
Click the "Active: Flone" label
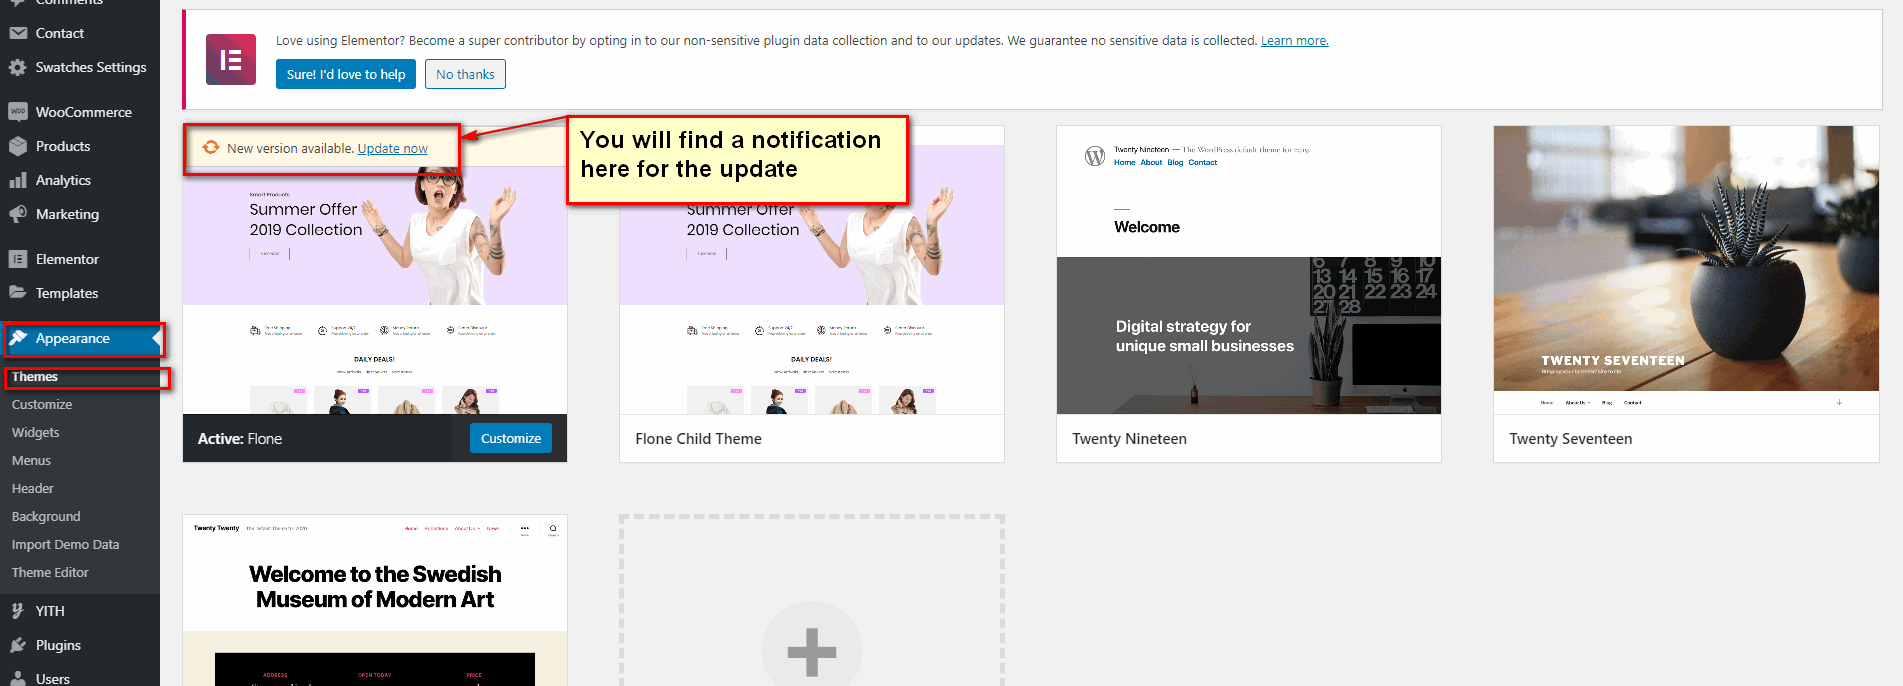[x=240, y=439]
